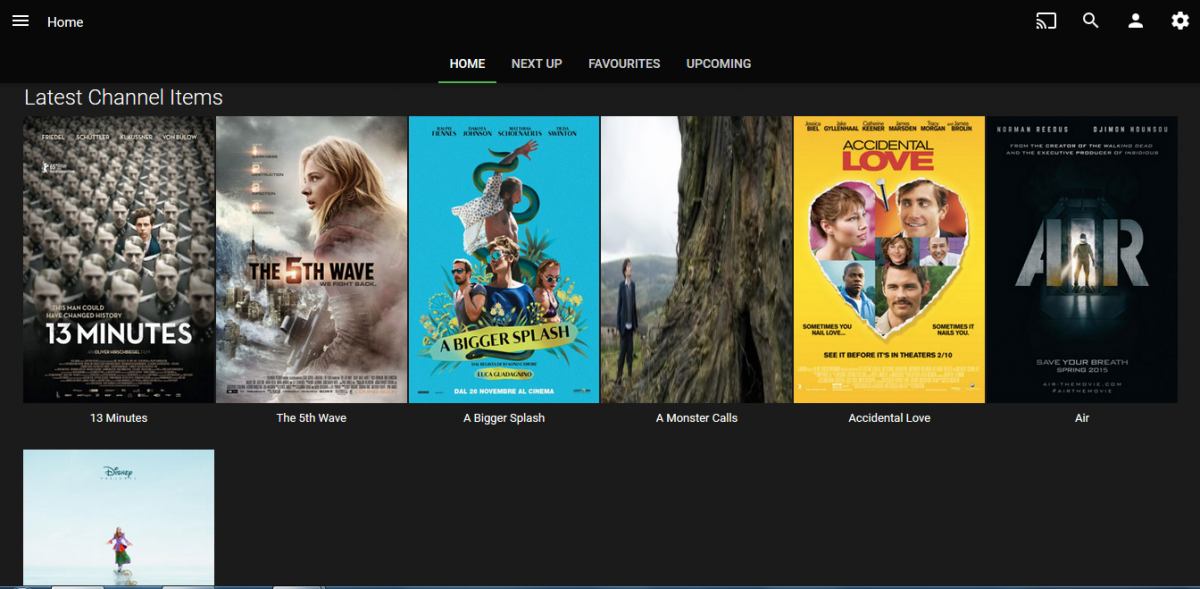The height and width of the screenshot is (589, 1200).
Task: Click 'The 5th Wave' title text
Action: click(312, 418)
